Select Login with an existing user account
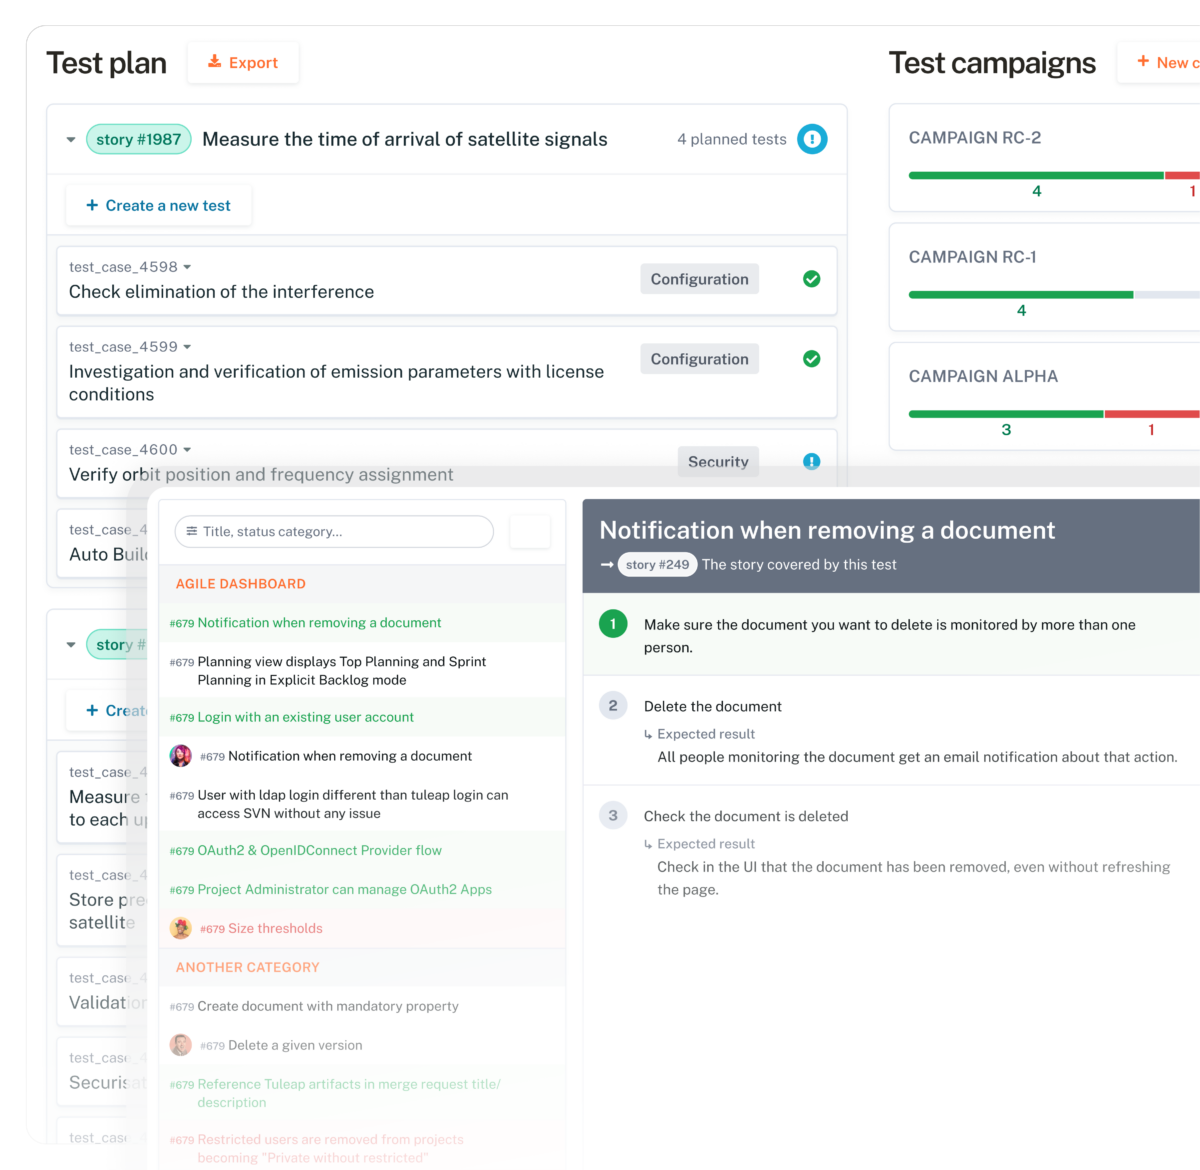This screenshot has height=1170, width=1200. tap(305, 717)
